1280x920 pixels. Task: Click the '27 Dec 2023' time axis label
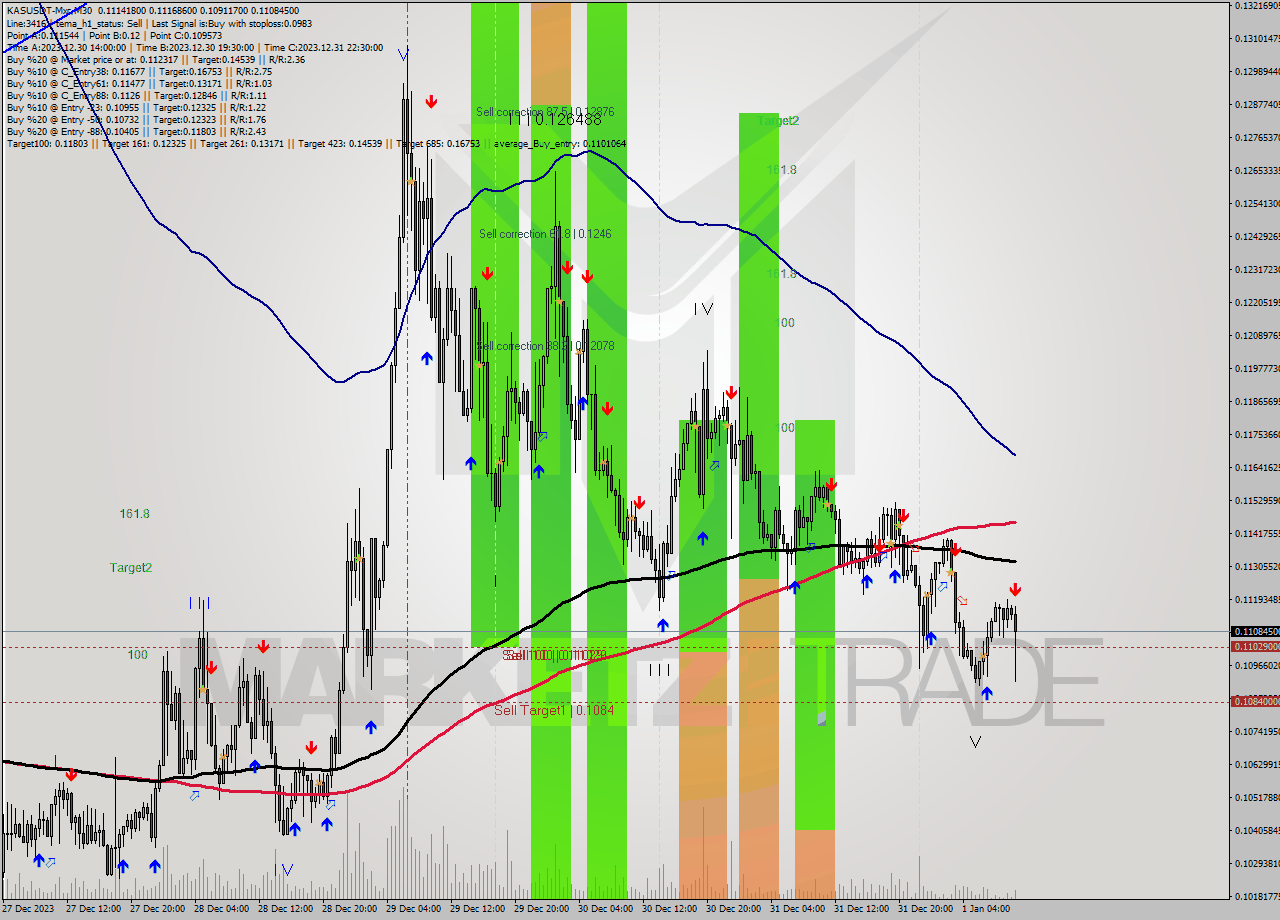pyautogui.click(x=30, y=909)
